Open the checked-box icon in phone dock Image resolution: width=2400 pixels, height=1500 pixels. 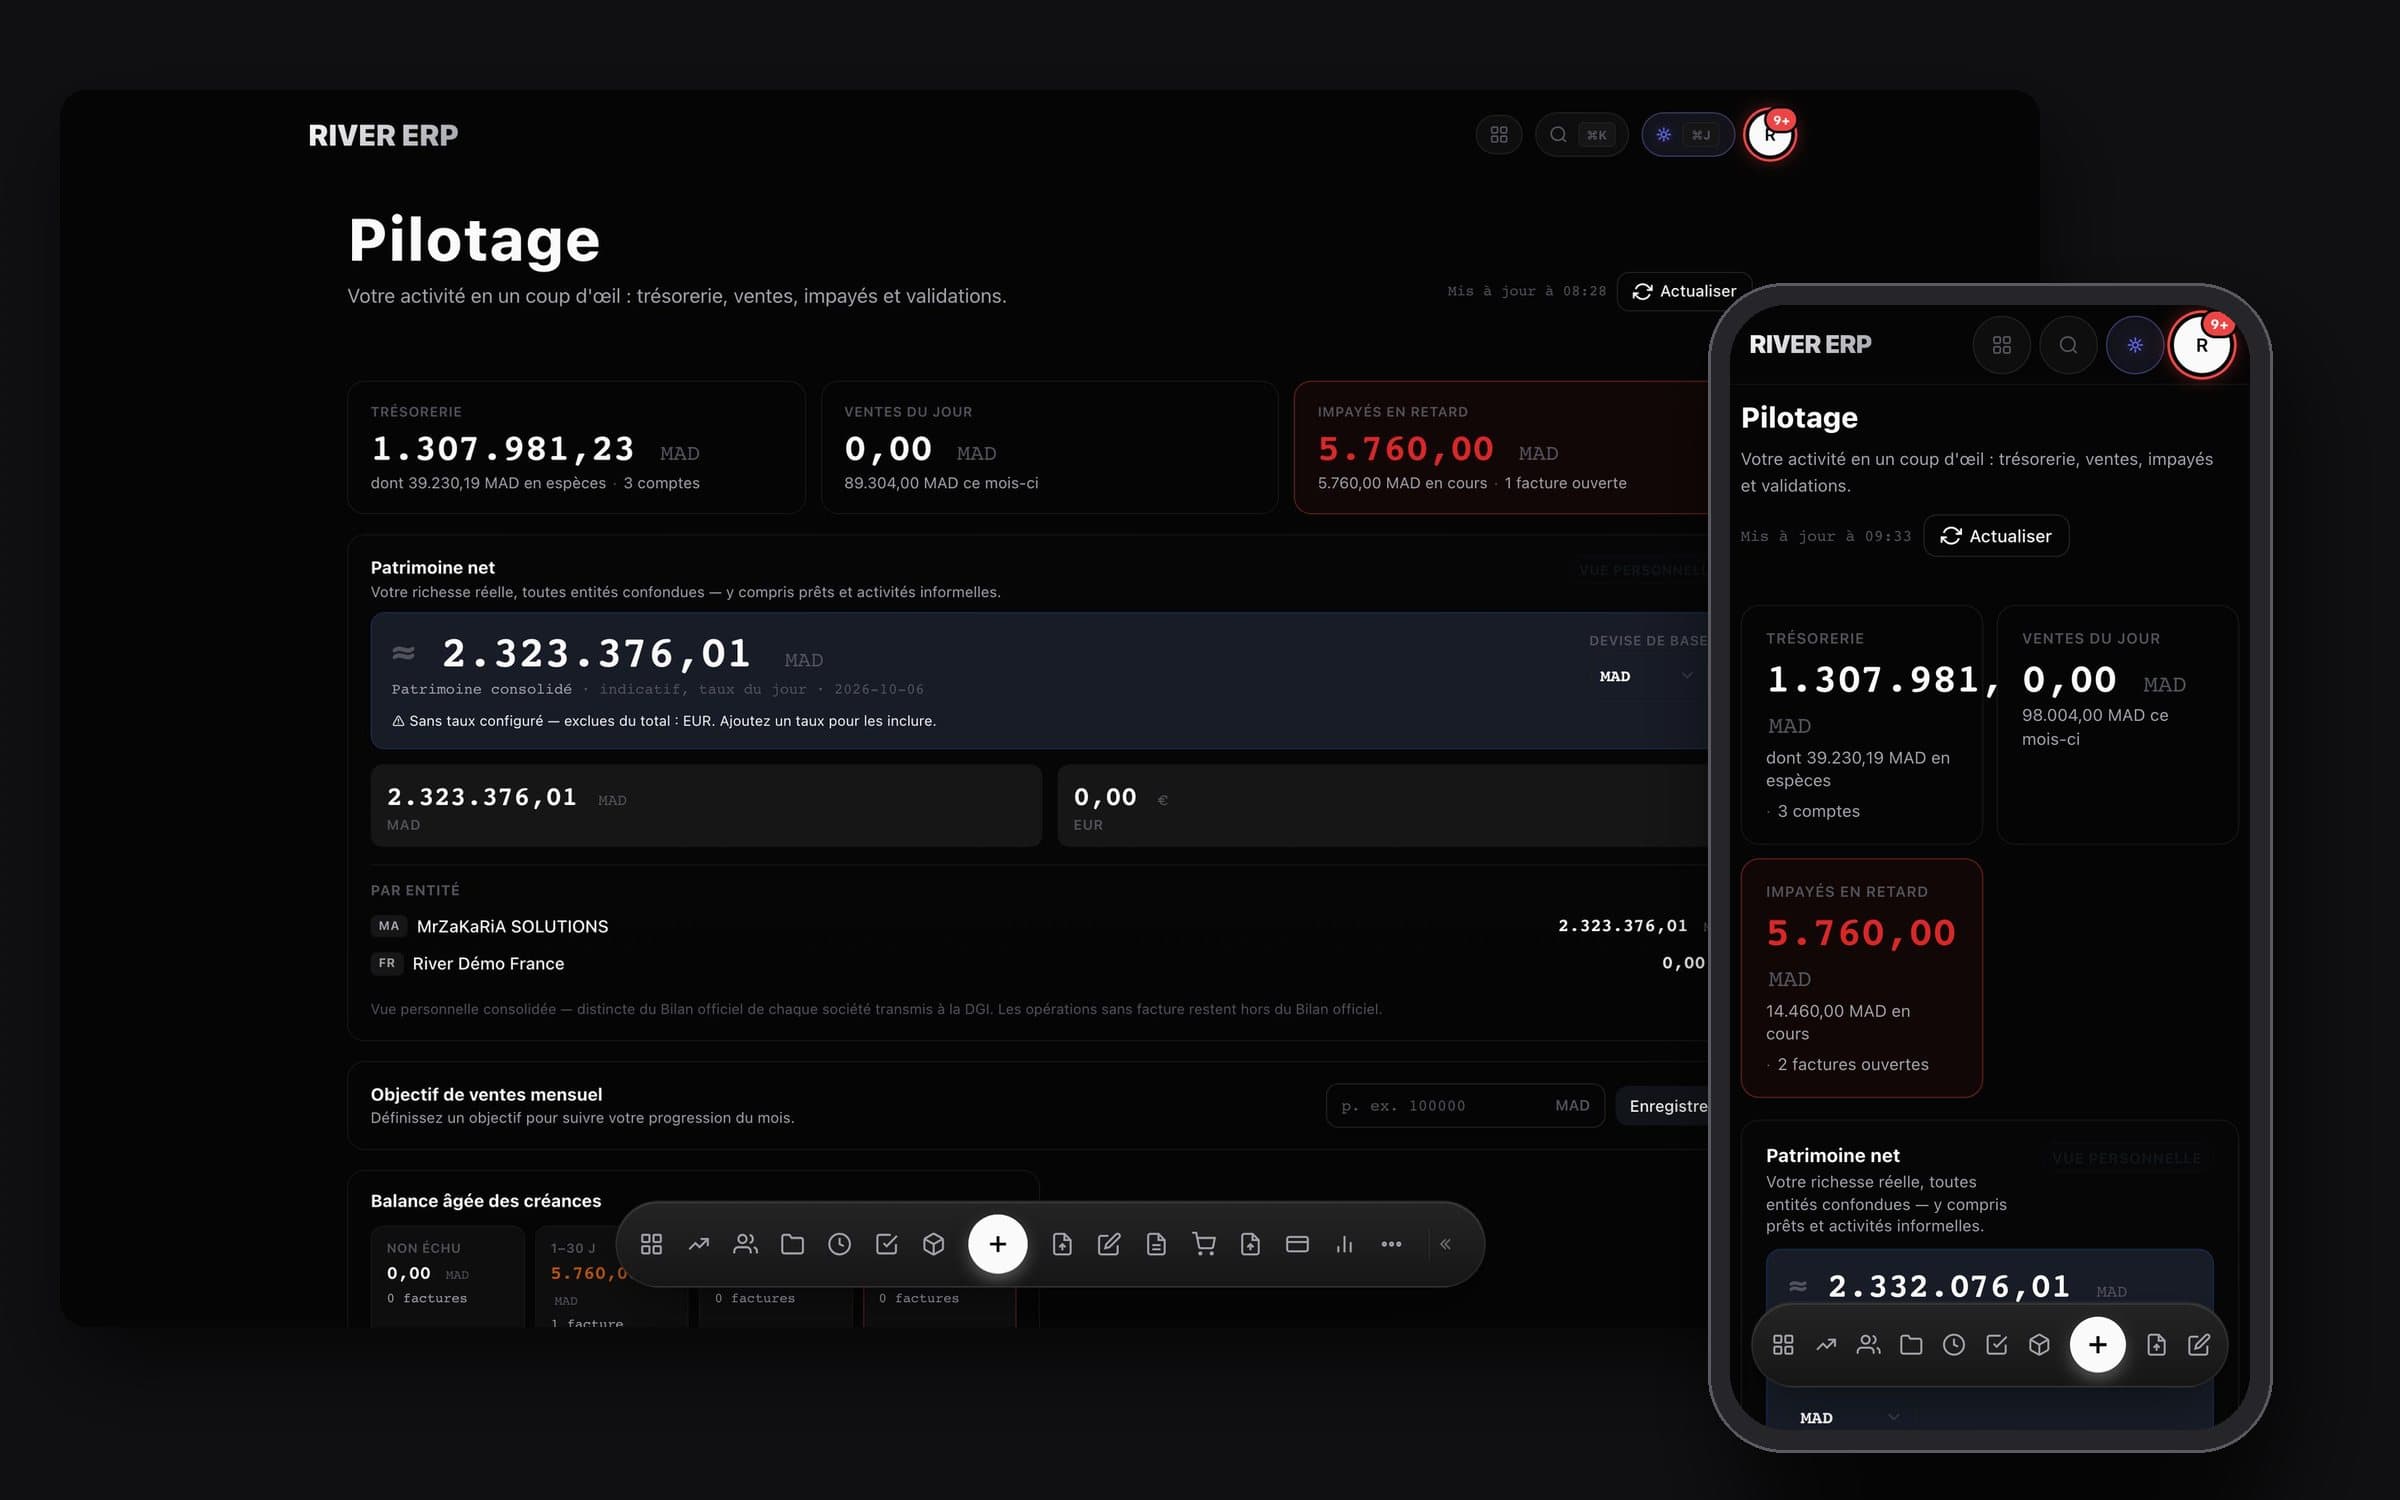(1996, 1345)
